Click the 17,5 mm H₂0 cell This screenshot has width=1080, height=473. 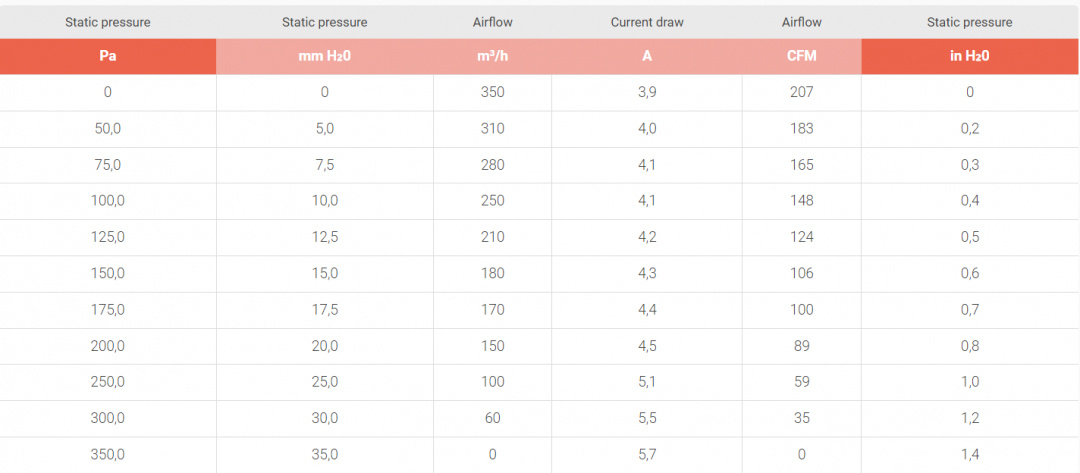click(325, 309)
